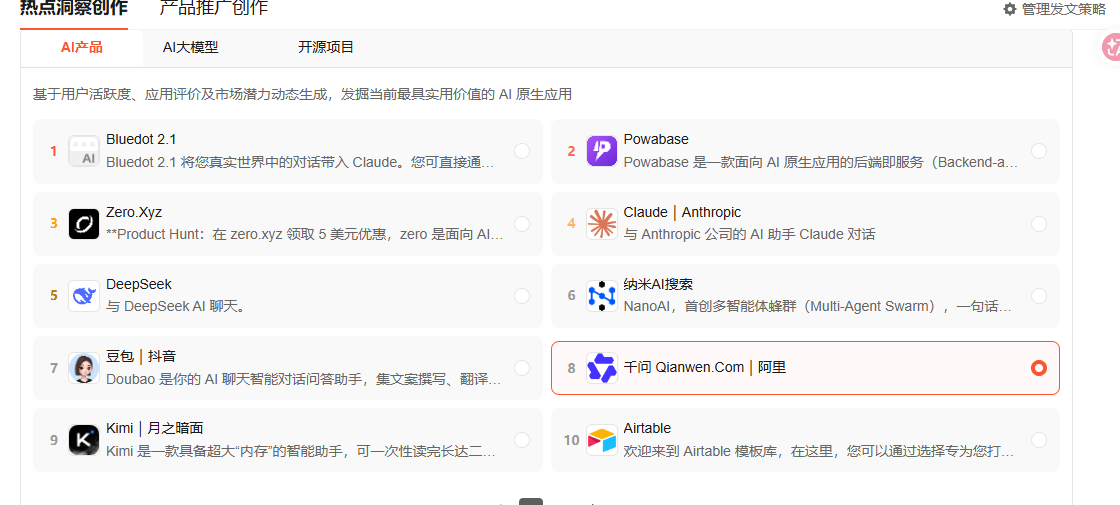The image size is (1120, 505).
Task: Click the selected 千问 Qianwen radio button
Action: point(1039,368)
